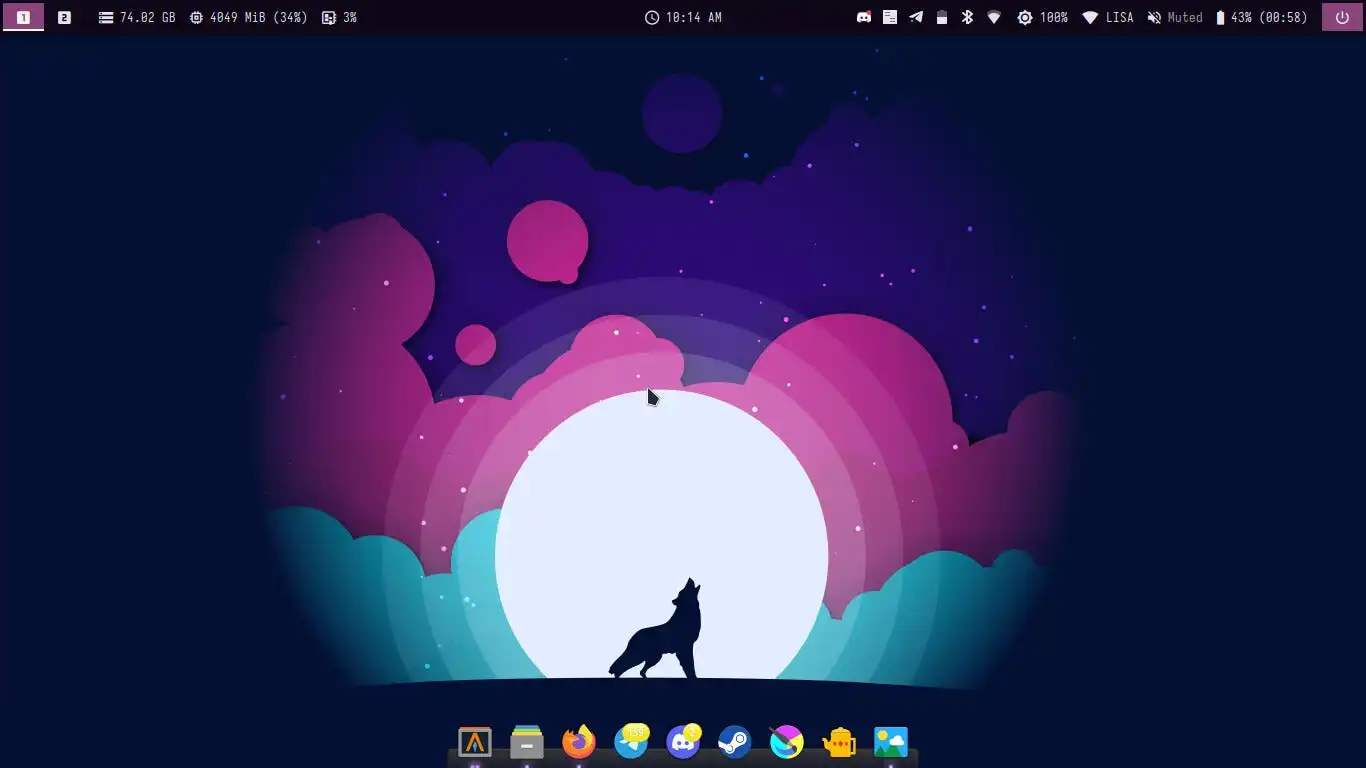Click the 43% battery status module
This screenshot has width=1366, height=768.
point(1261,17)
